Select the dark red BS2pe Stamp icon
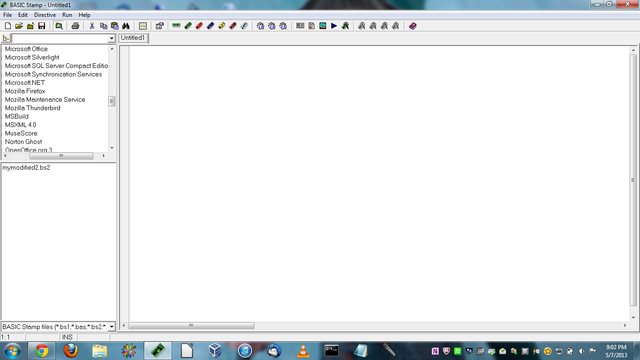Image resolution: width=640 pixels, height=360 pixels. pos(233,26)
